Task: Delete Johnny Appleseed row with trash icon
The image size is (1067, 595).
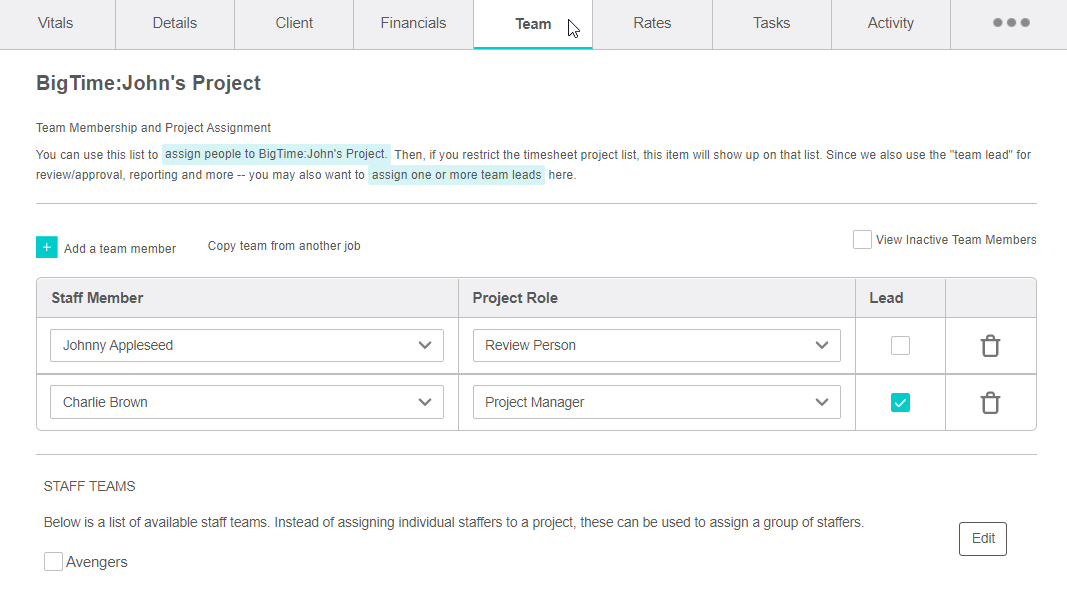Action: coord(990,346)
